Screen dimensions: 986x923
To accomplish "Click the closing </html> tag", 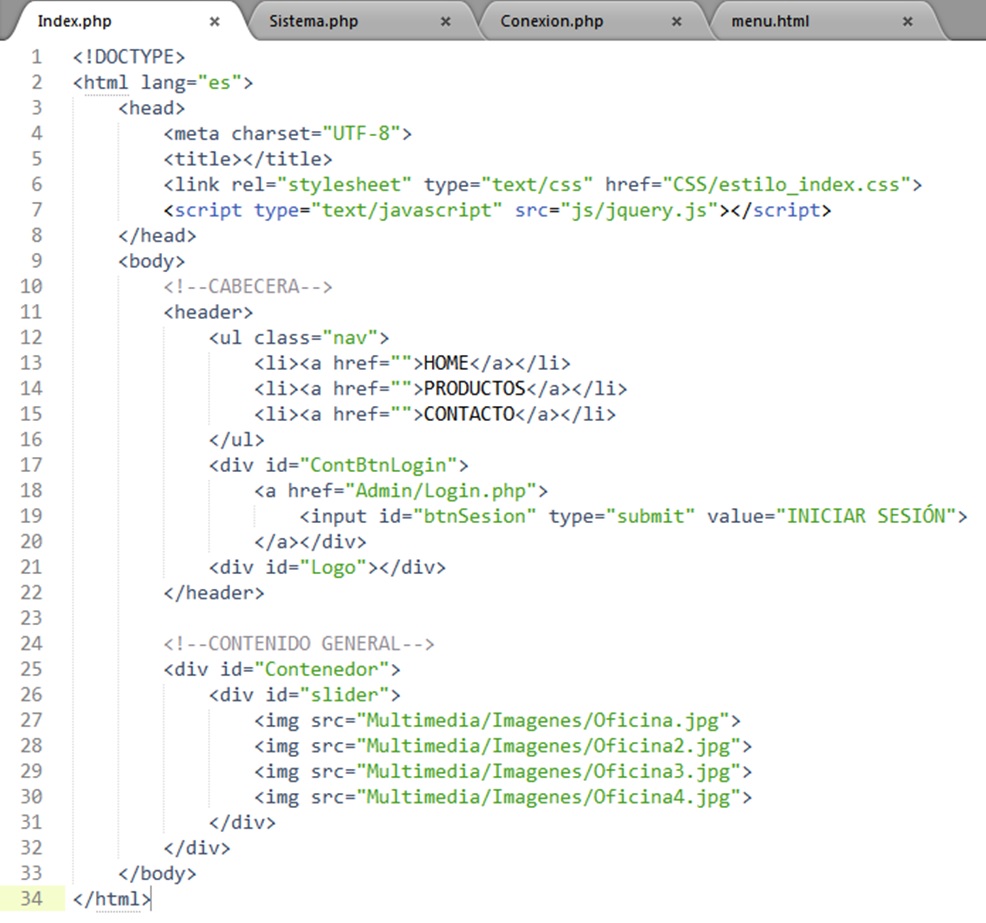I will click(112, 898).
